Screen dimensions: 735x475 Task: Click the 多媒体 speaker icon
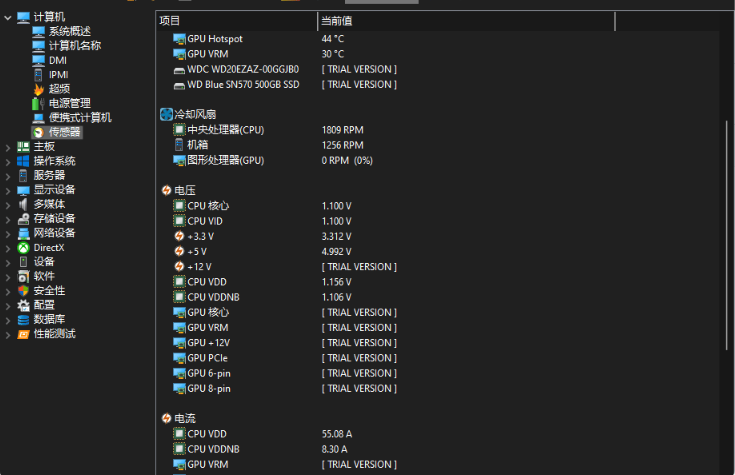(x=23, y=204)
